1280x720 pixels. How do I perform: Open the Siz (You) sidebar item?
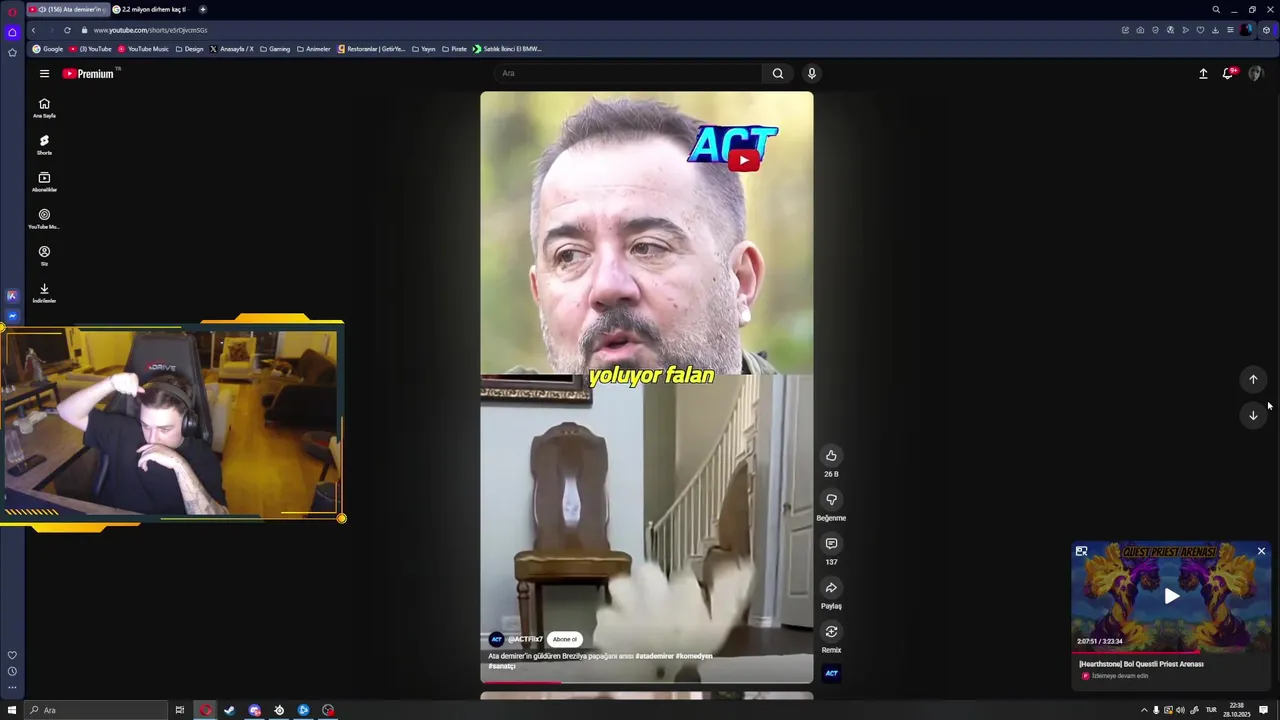(x=44, y=256)
